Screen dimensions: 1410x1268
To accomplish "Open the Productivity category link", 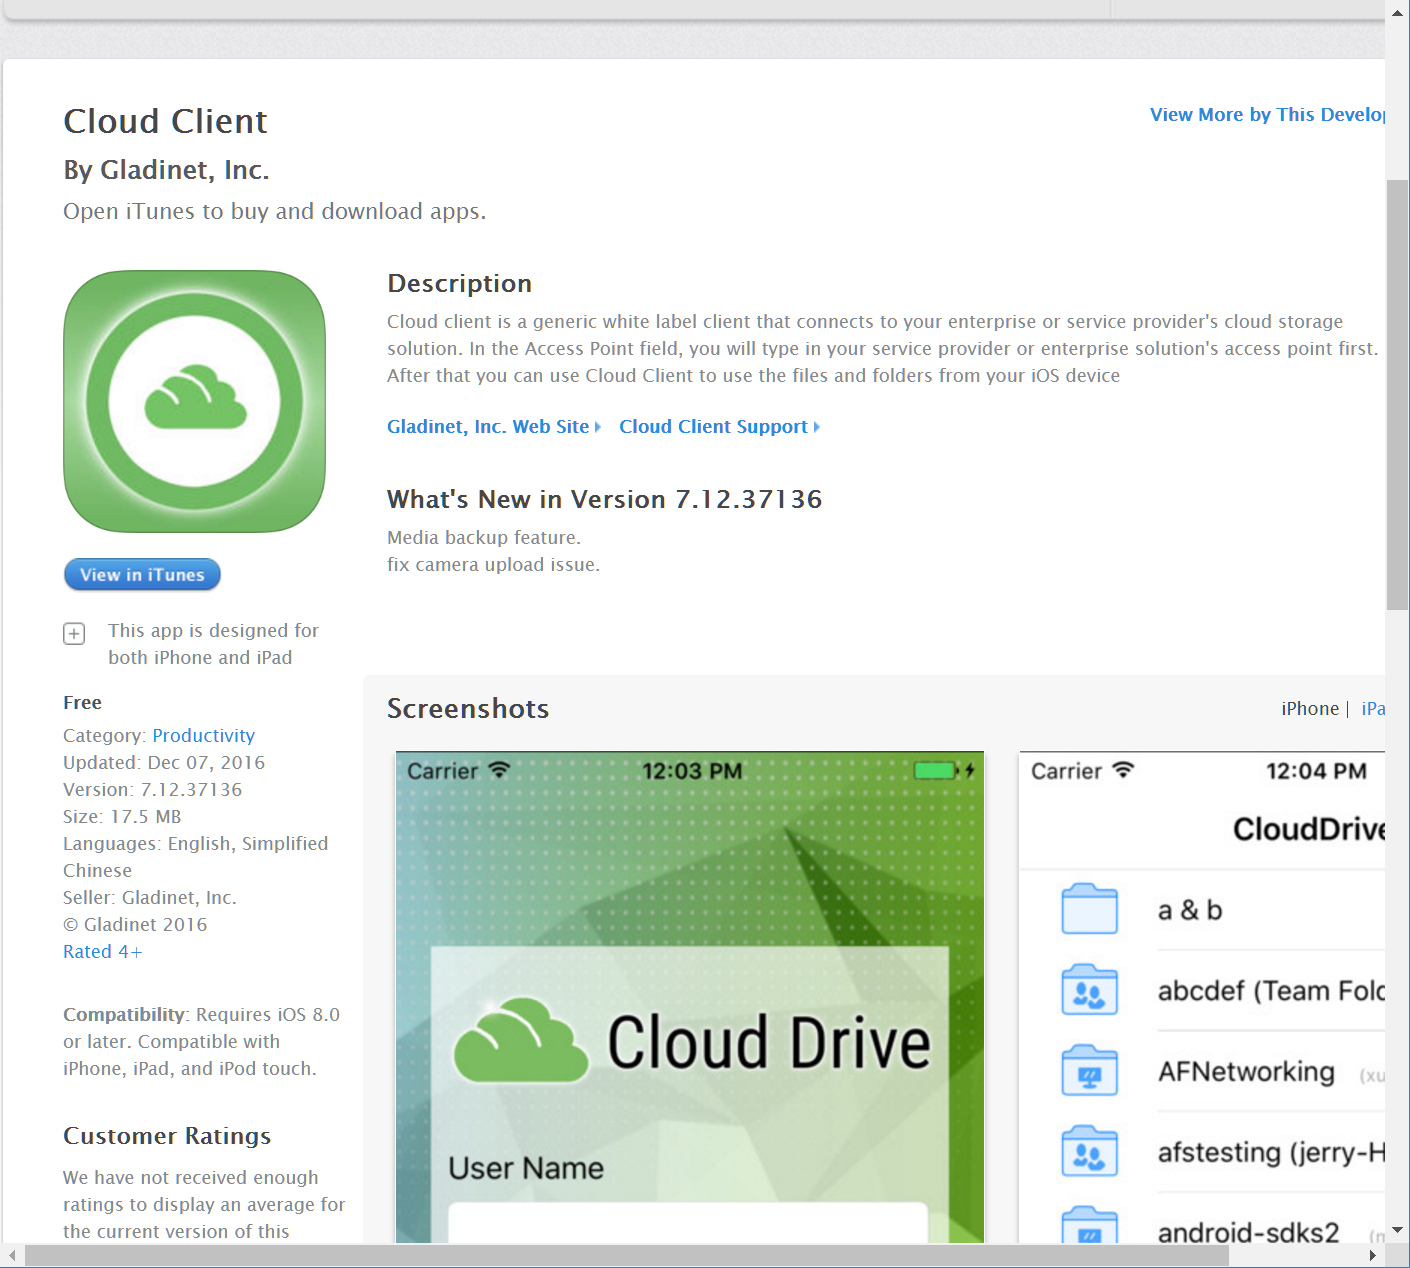I will click(203, 735).
